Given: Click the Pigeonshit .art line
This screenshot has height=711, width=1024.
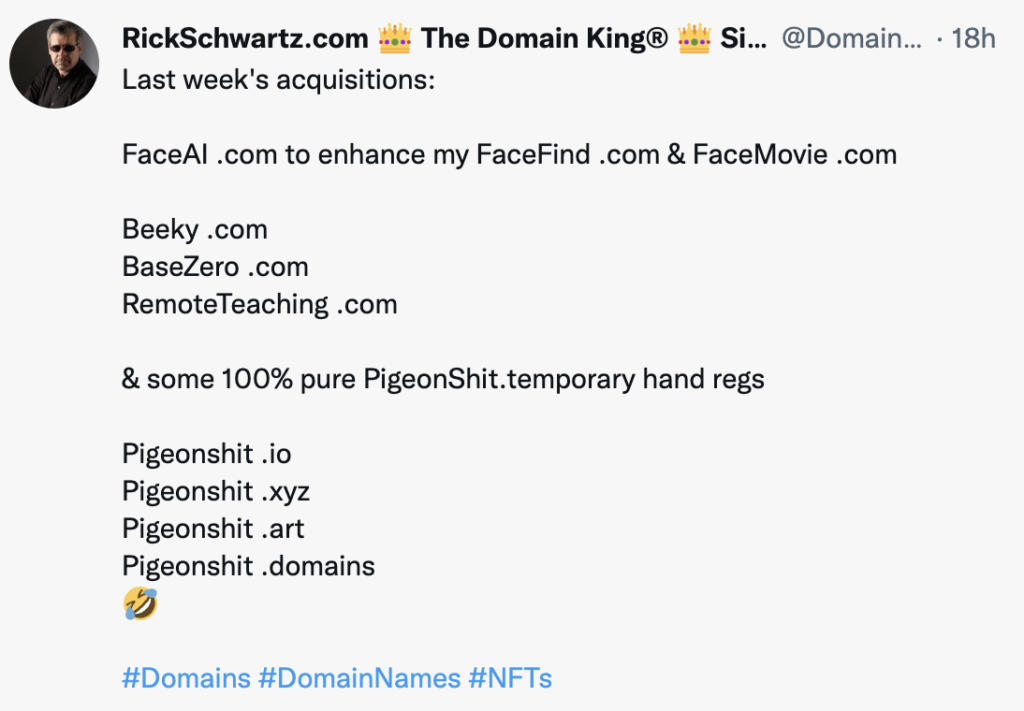Looking at the screenshot, I should pos(211,529).
